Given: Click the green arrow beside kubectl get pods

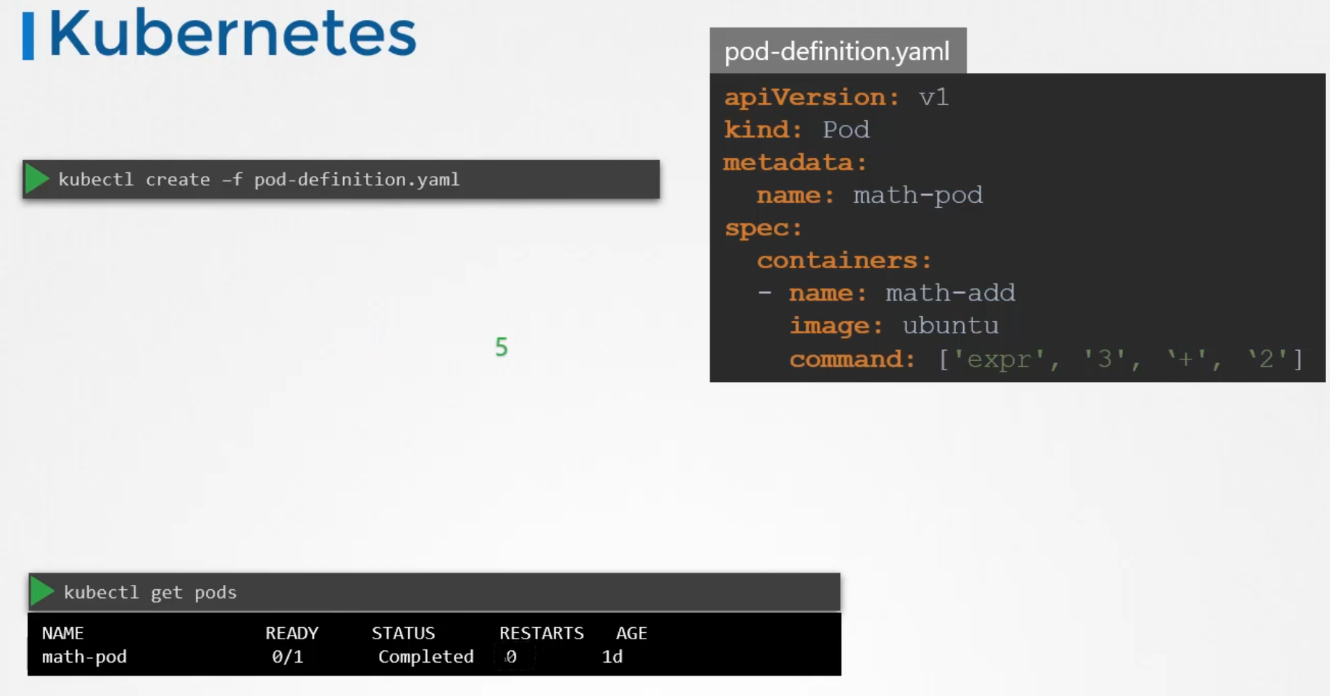Looking at the screenshot, I should point(42,592).
